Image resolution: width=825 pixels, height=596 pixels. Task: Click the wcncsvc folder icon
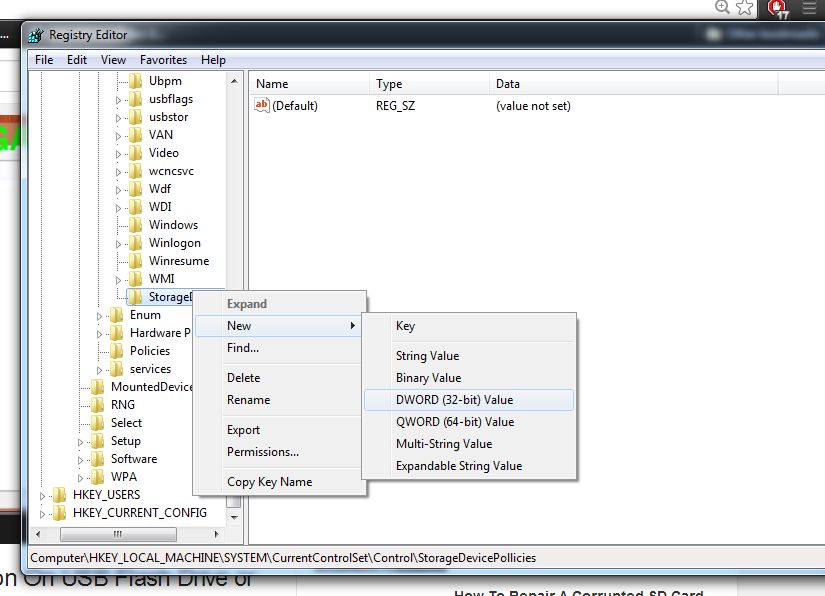point(136,171)
